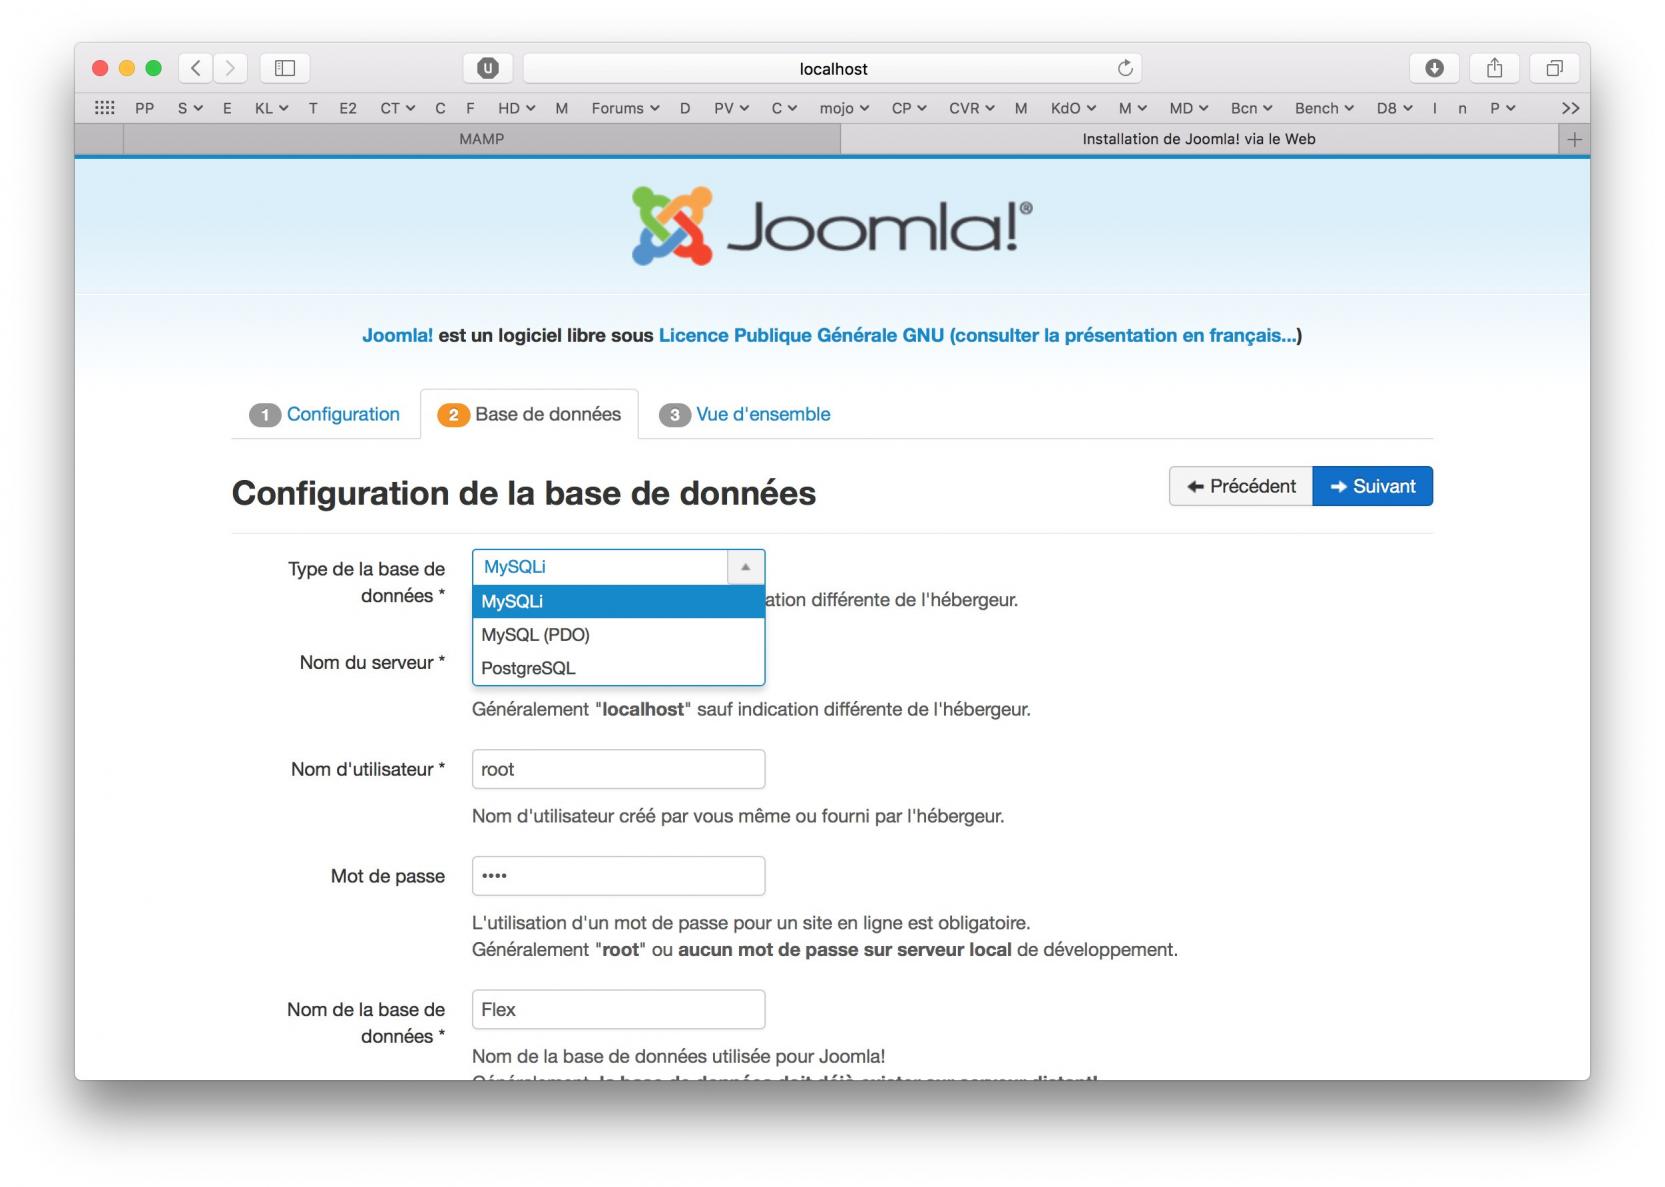Expand the CT bookmarks folder

coord(397,108)
